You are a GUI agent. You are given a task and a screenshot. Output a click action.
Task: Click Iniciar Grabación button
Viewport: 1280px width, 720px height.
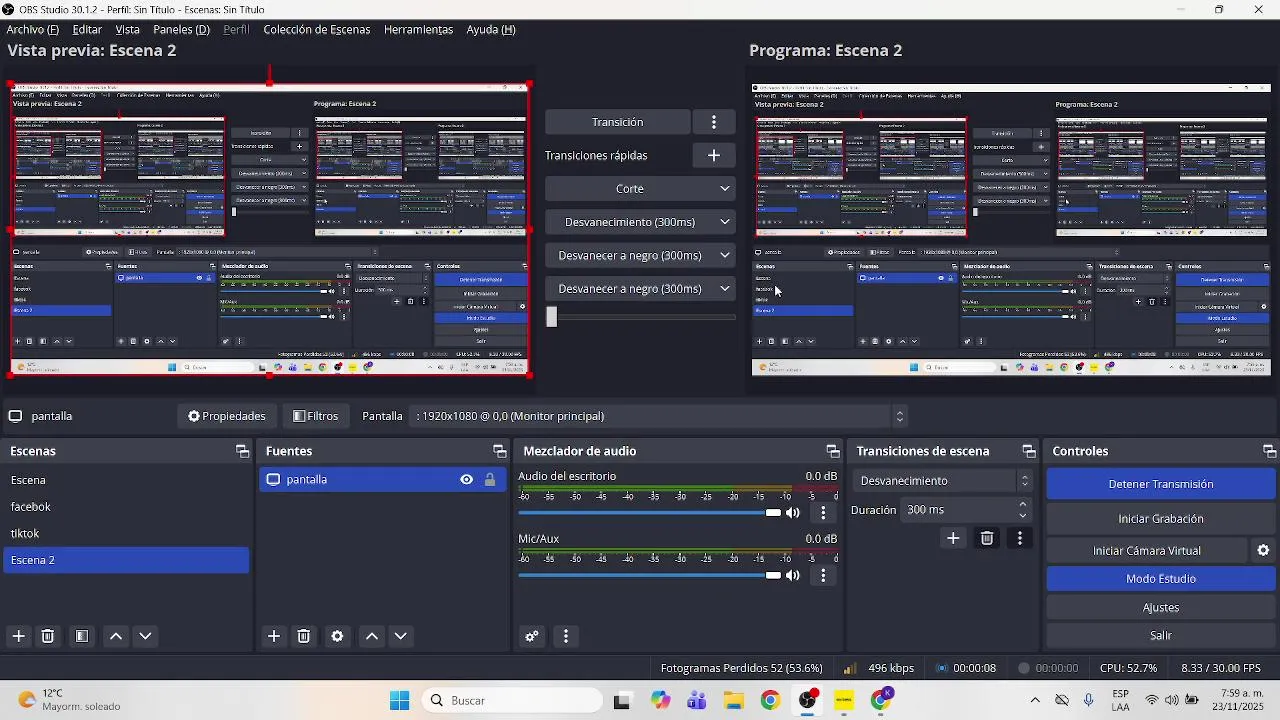tap(1161, 519)
